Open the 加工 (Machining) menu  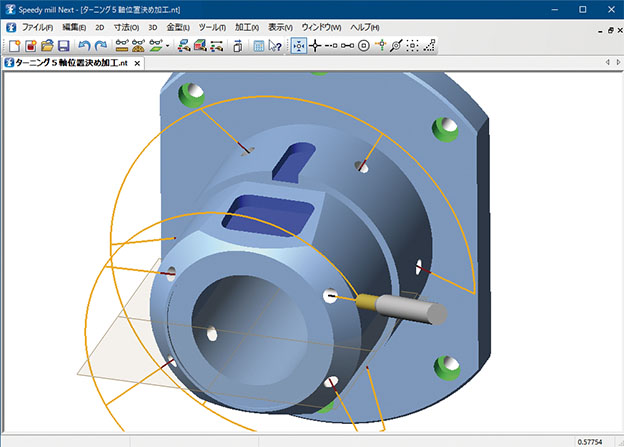248,27
